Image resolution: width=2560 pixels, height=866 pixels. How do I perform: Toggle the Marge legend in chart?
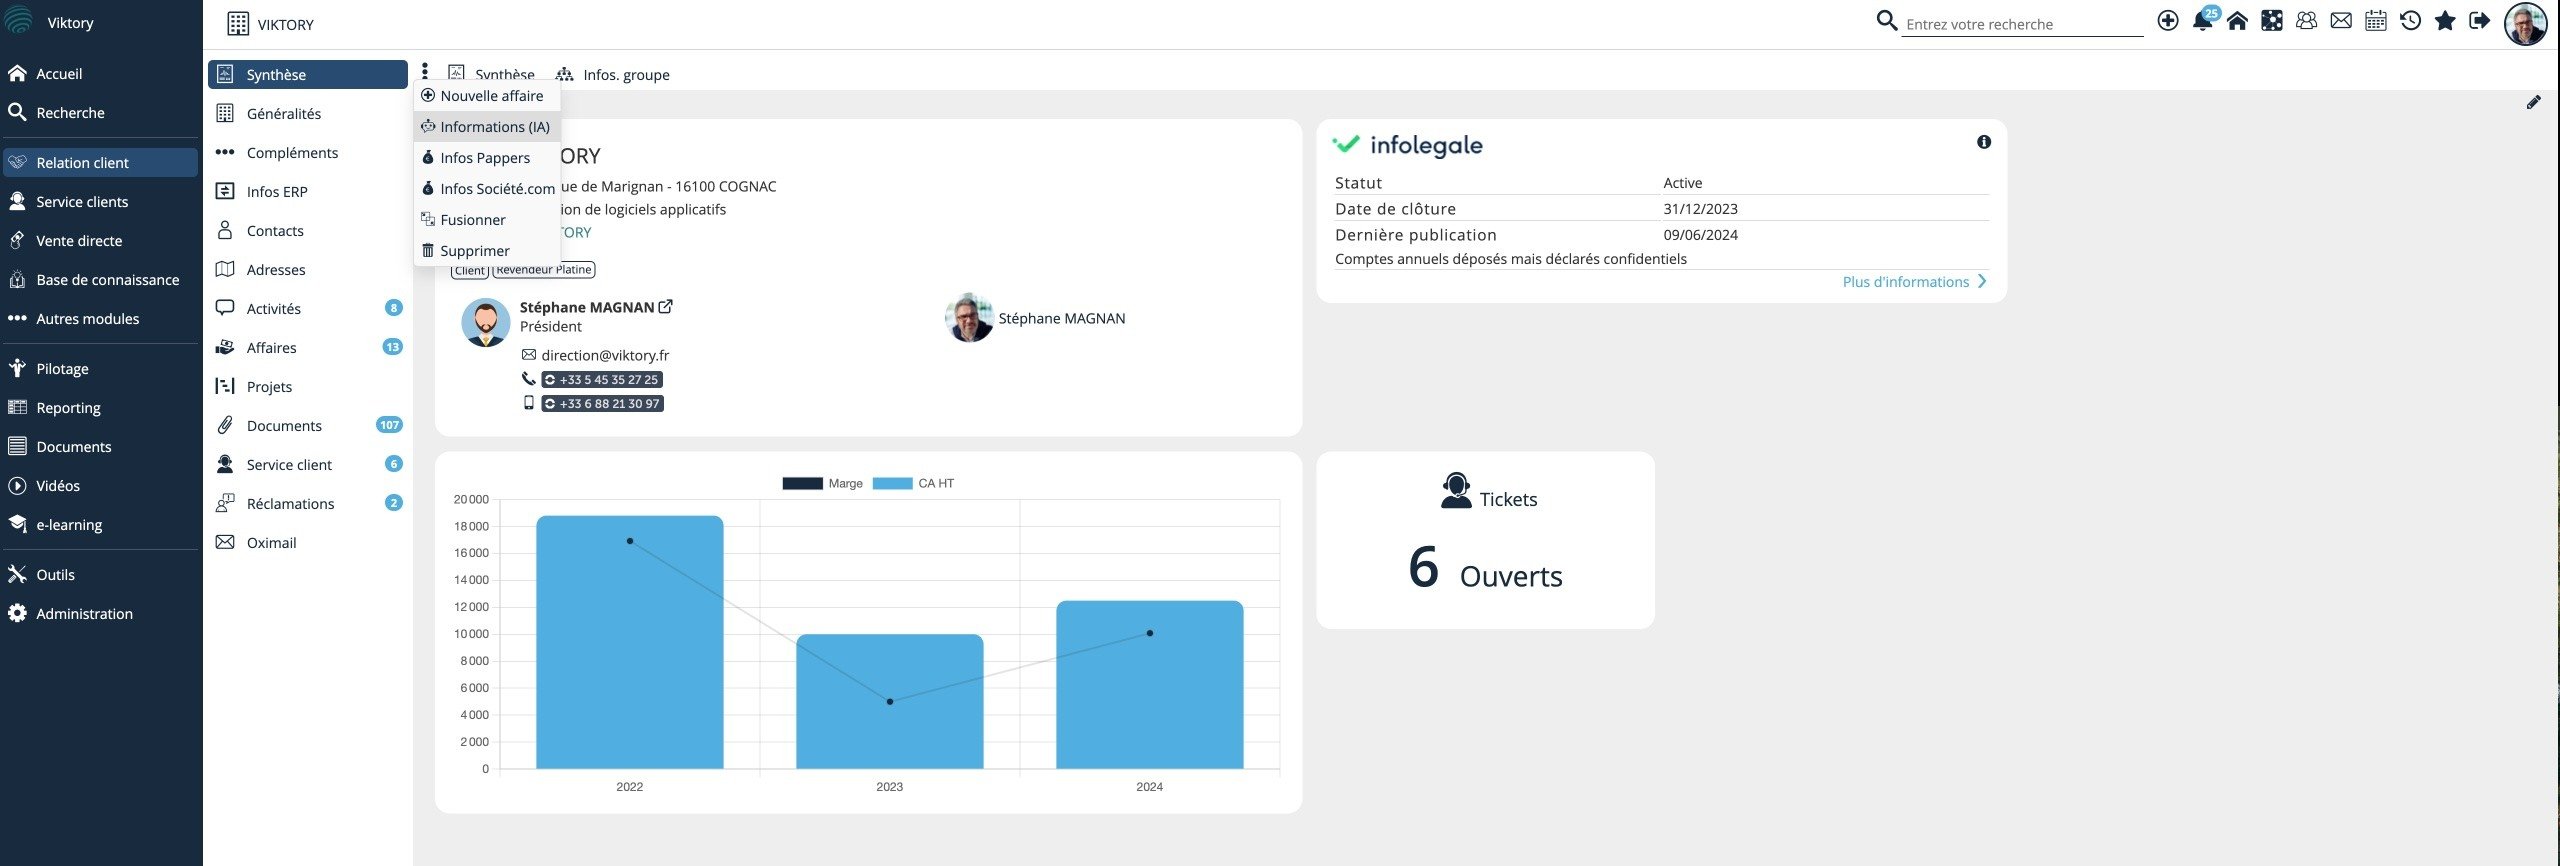click(822, 483)
